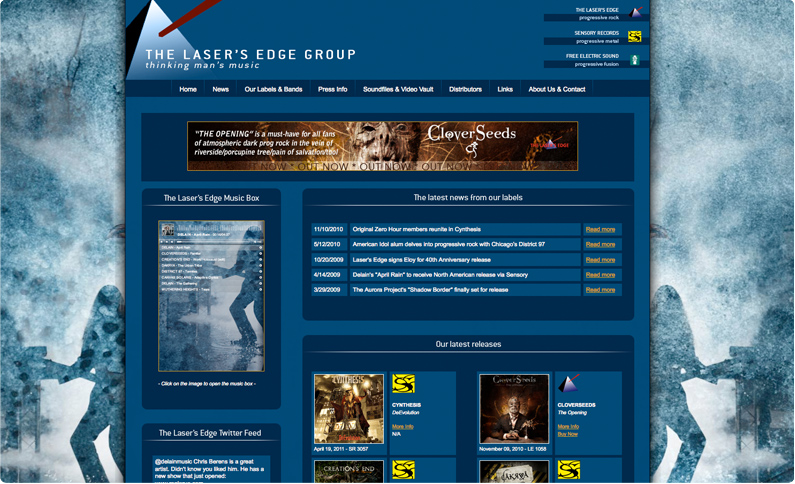Viewport: 795px width, 484px height.
Task: Click Sensory logo beside Cynthesis release
Action: pyautogui.click(x=404, y=384)
